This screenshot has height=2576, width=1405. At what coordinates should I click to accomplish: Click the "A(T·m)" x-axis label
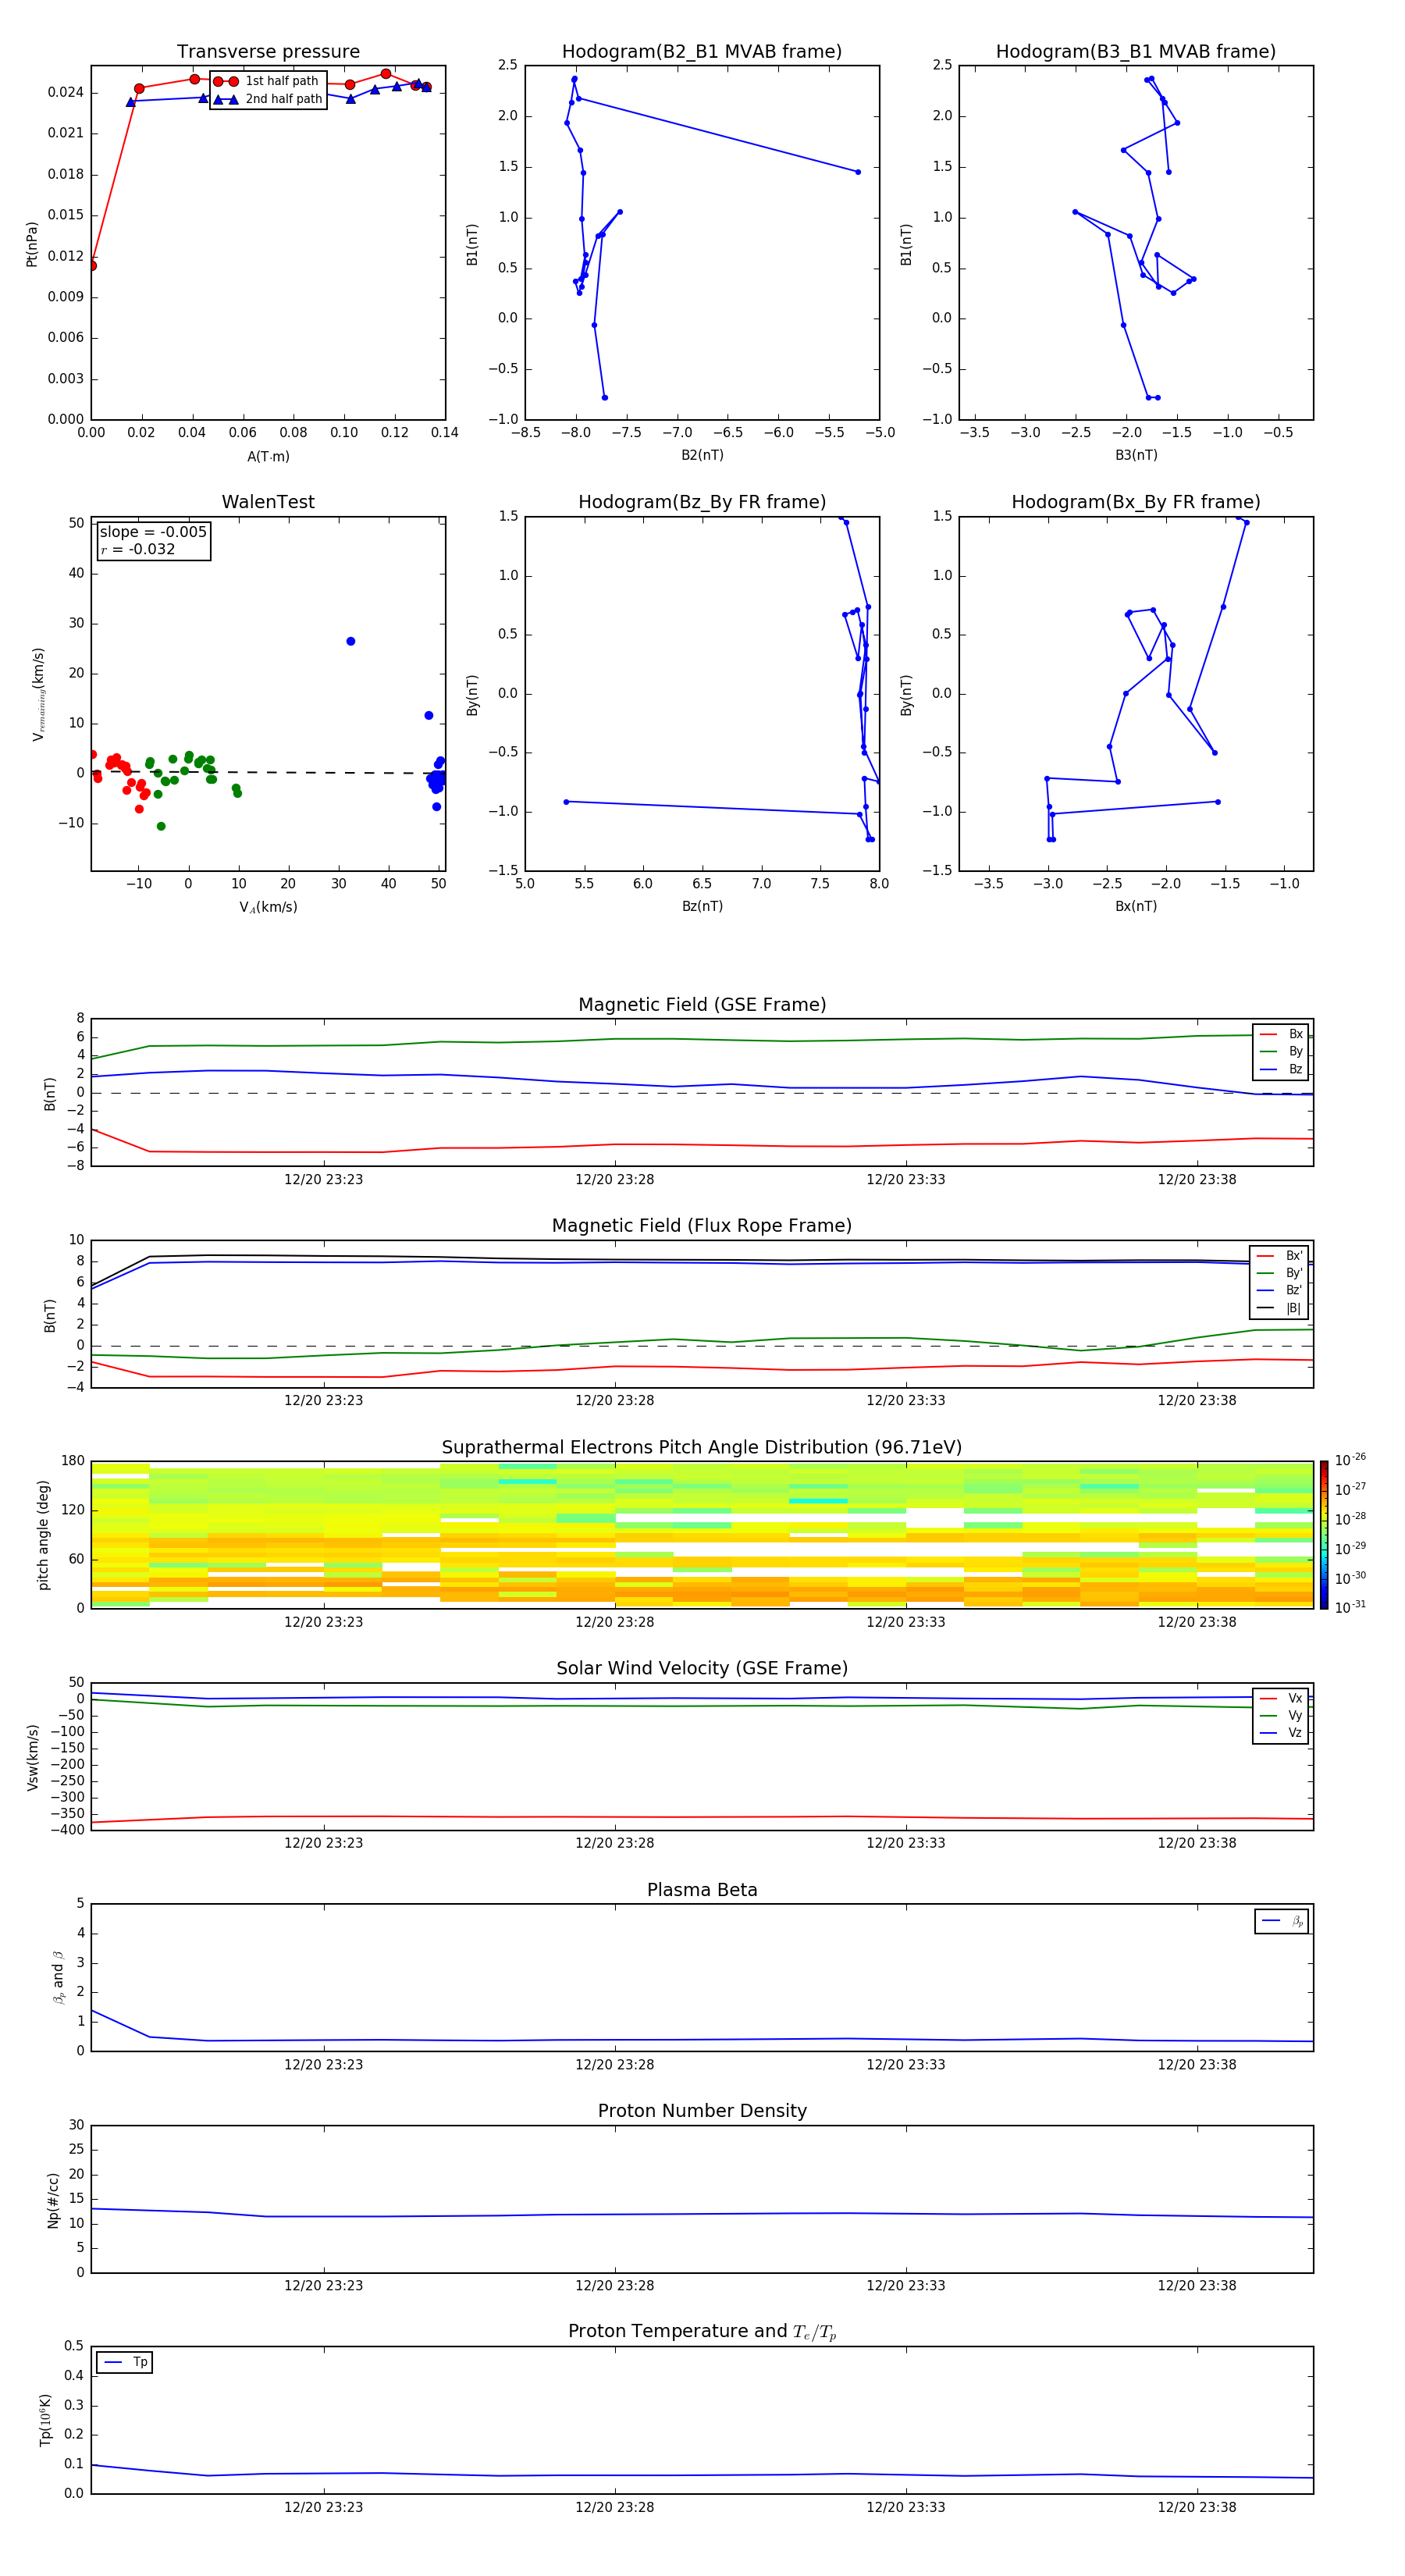click(268, 457)
